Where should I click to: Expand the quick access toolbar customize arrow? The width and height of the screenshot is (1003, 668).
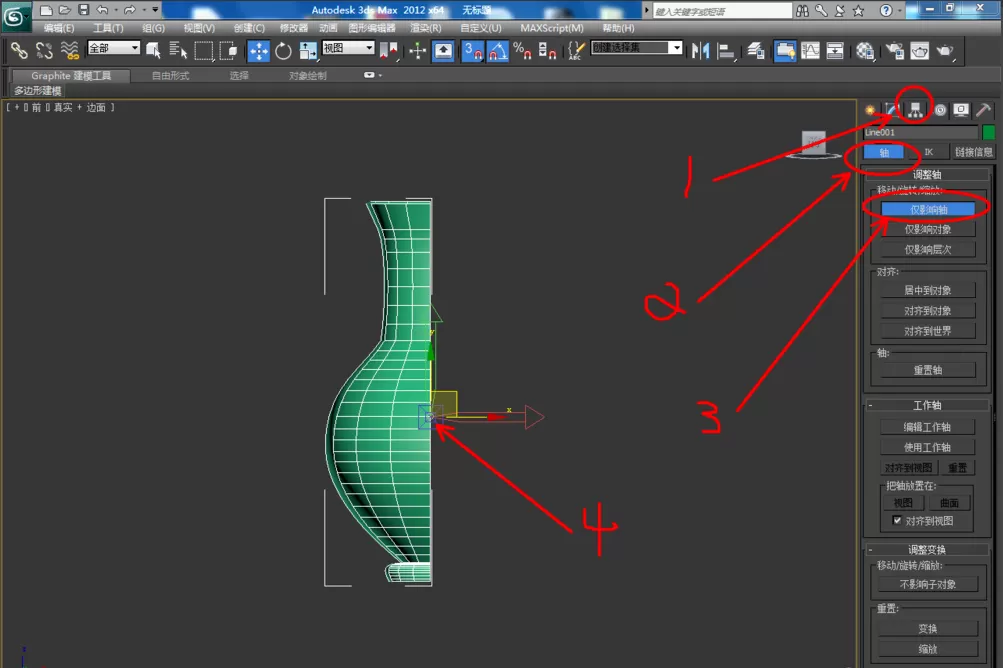155,10
